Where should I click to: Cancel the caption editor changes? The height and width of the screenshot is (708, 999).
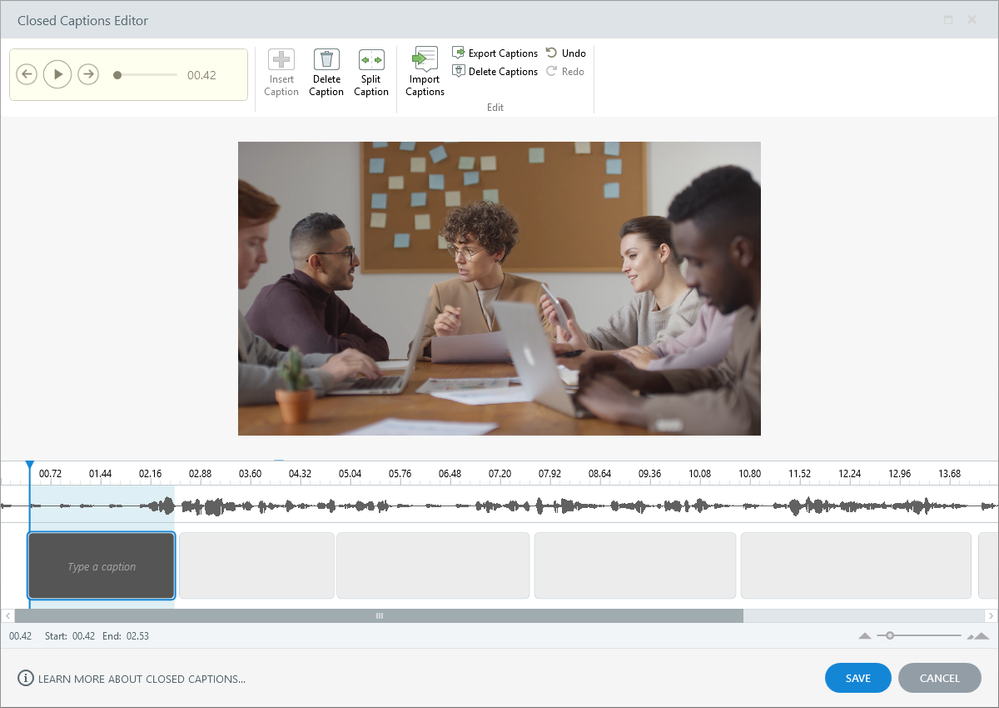pos(939,678)
